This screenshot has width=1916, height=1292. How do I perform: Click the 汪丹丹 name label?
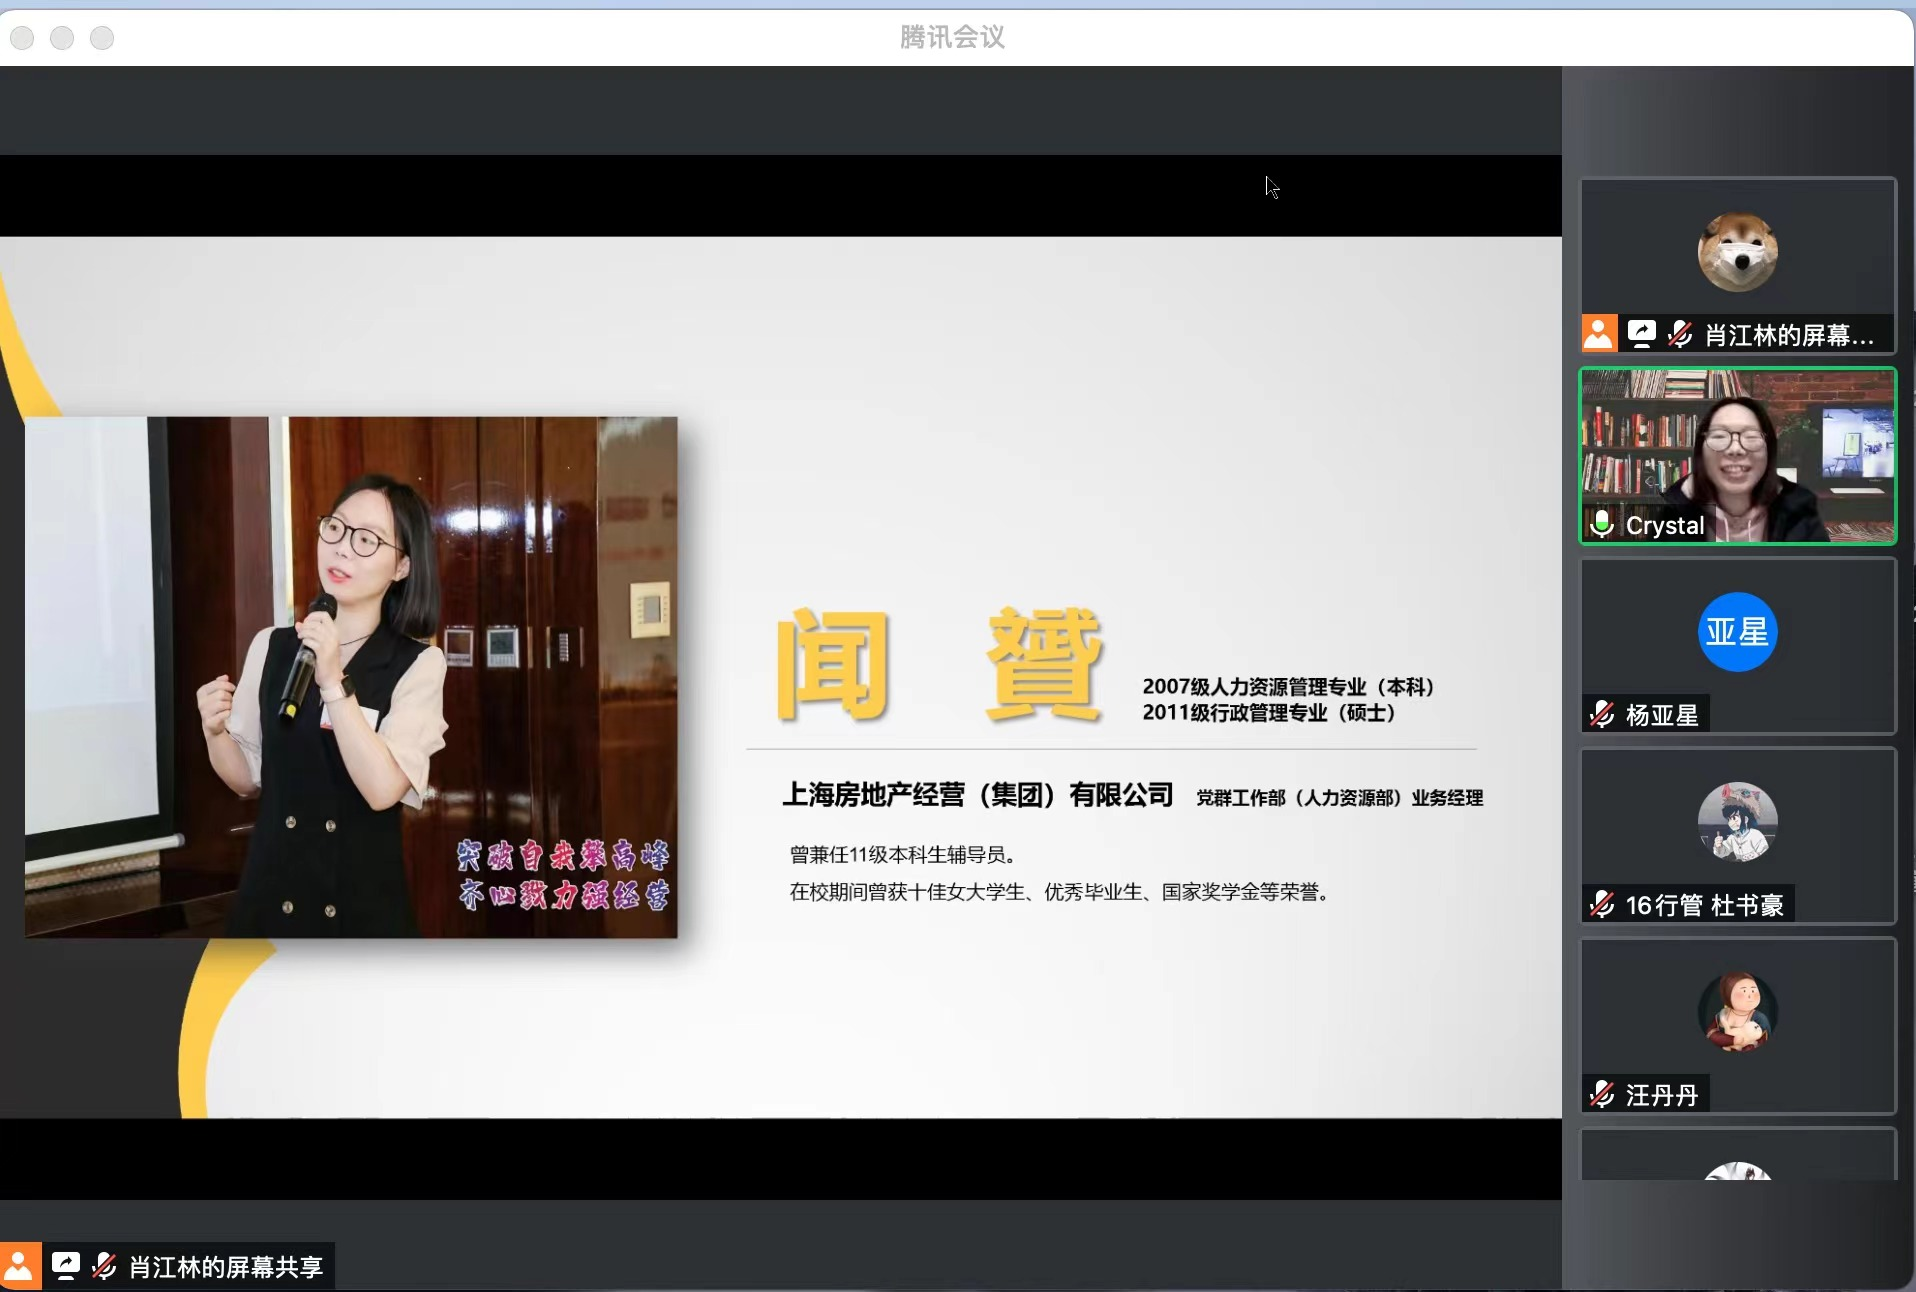pos(1662,1095)
